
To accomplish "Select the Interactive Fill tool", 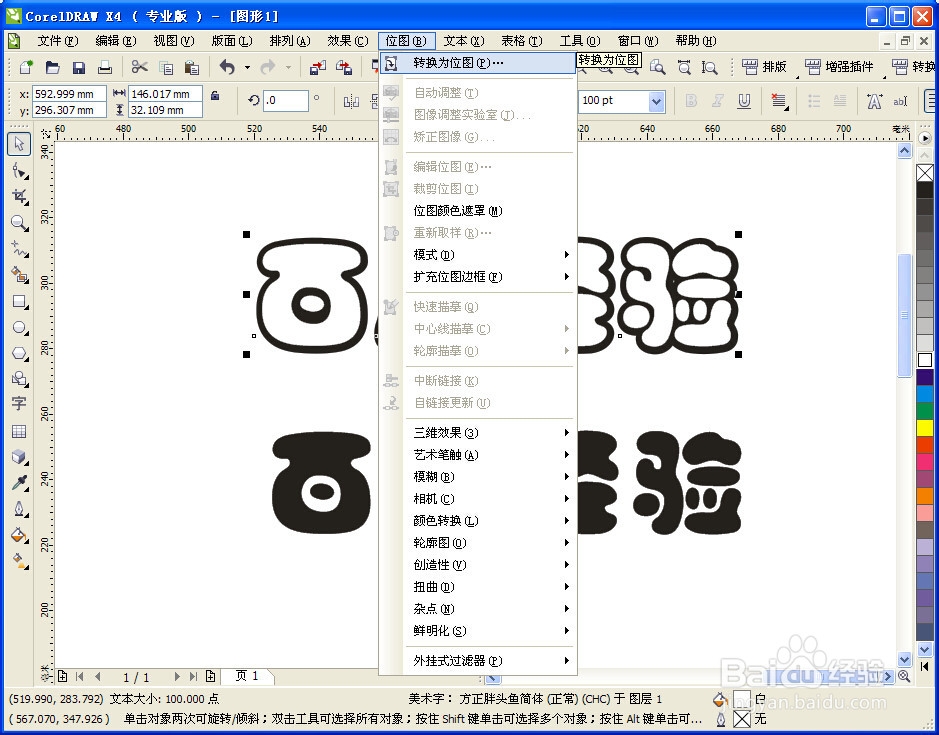I will [19, 561].
